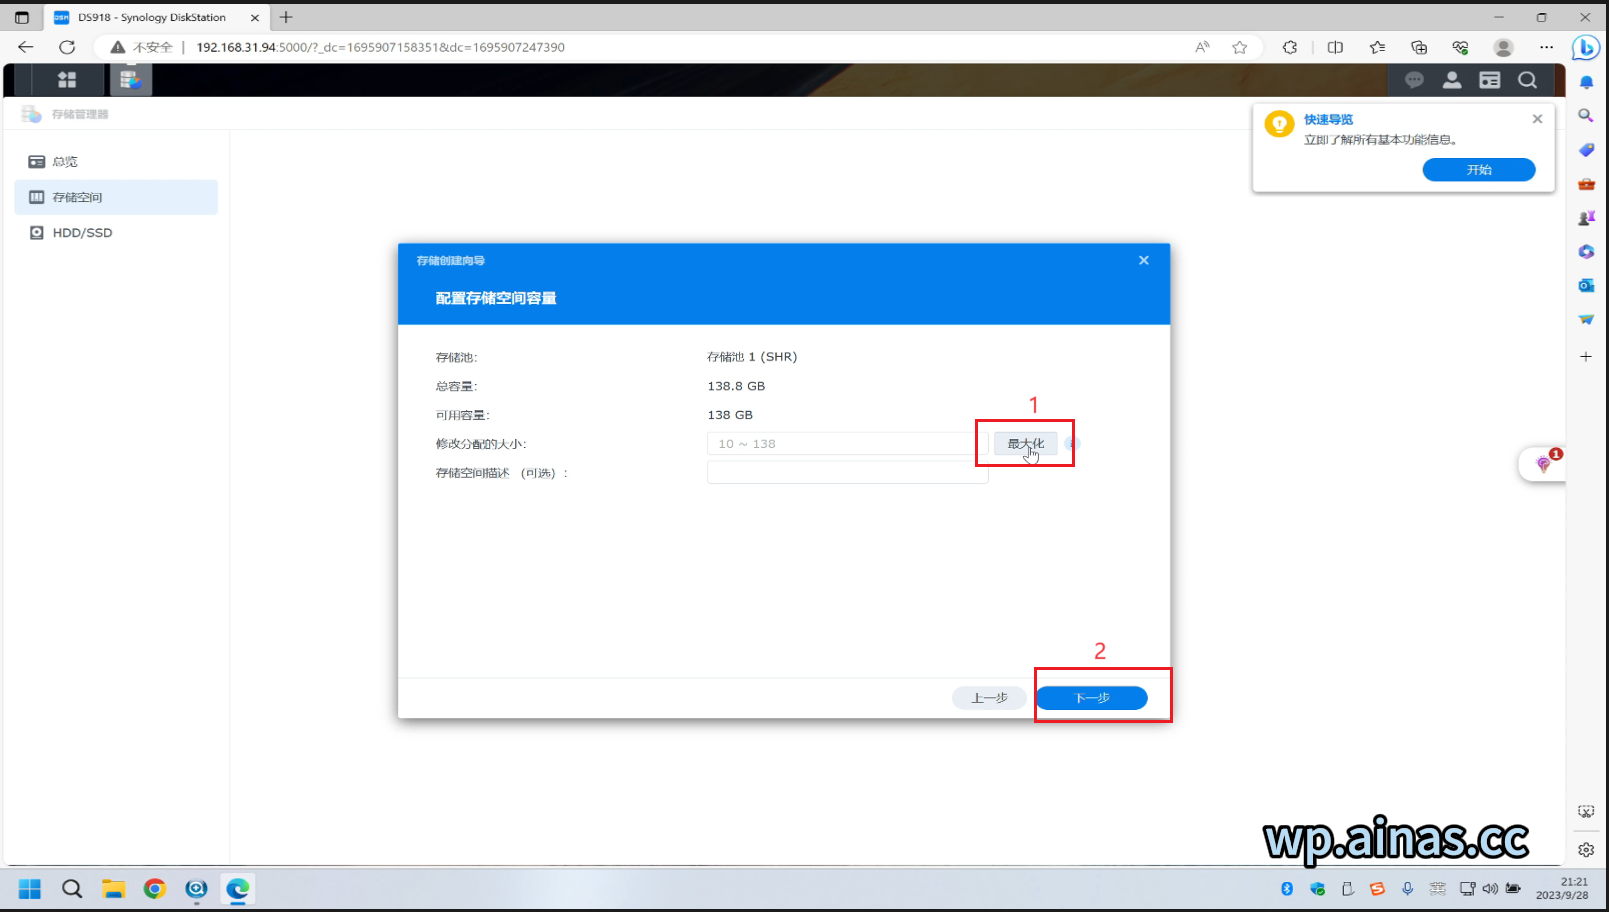Click the 上一步 button

click(988, 698)
